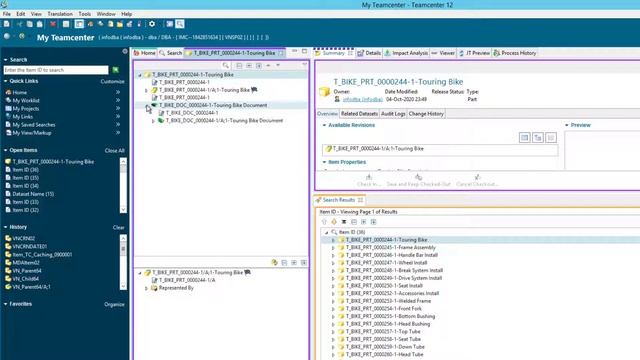Click the History list scrollbar
The image size is (640, 360).
[x=123, y=262]
